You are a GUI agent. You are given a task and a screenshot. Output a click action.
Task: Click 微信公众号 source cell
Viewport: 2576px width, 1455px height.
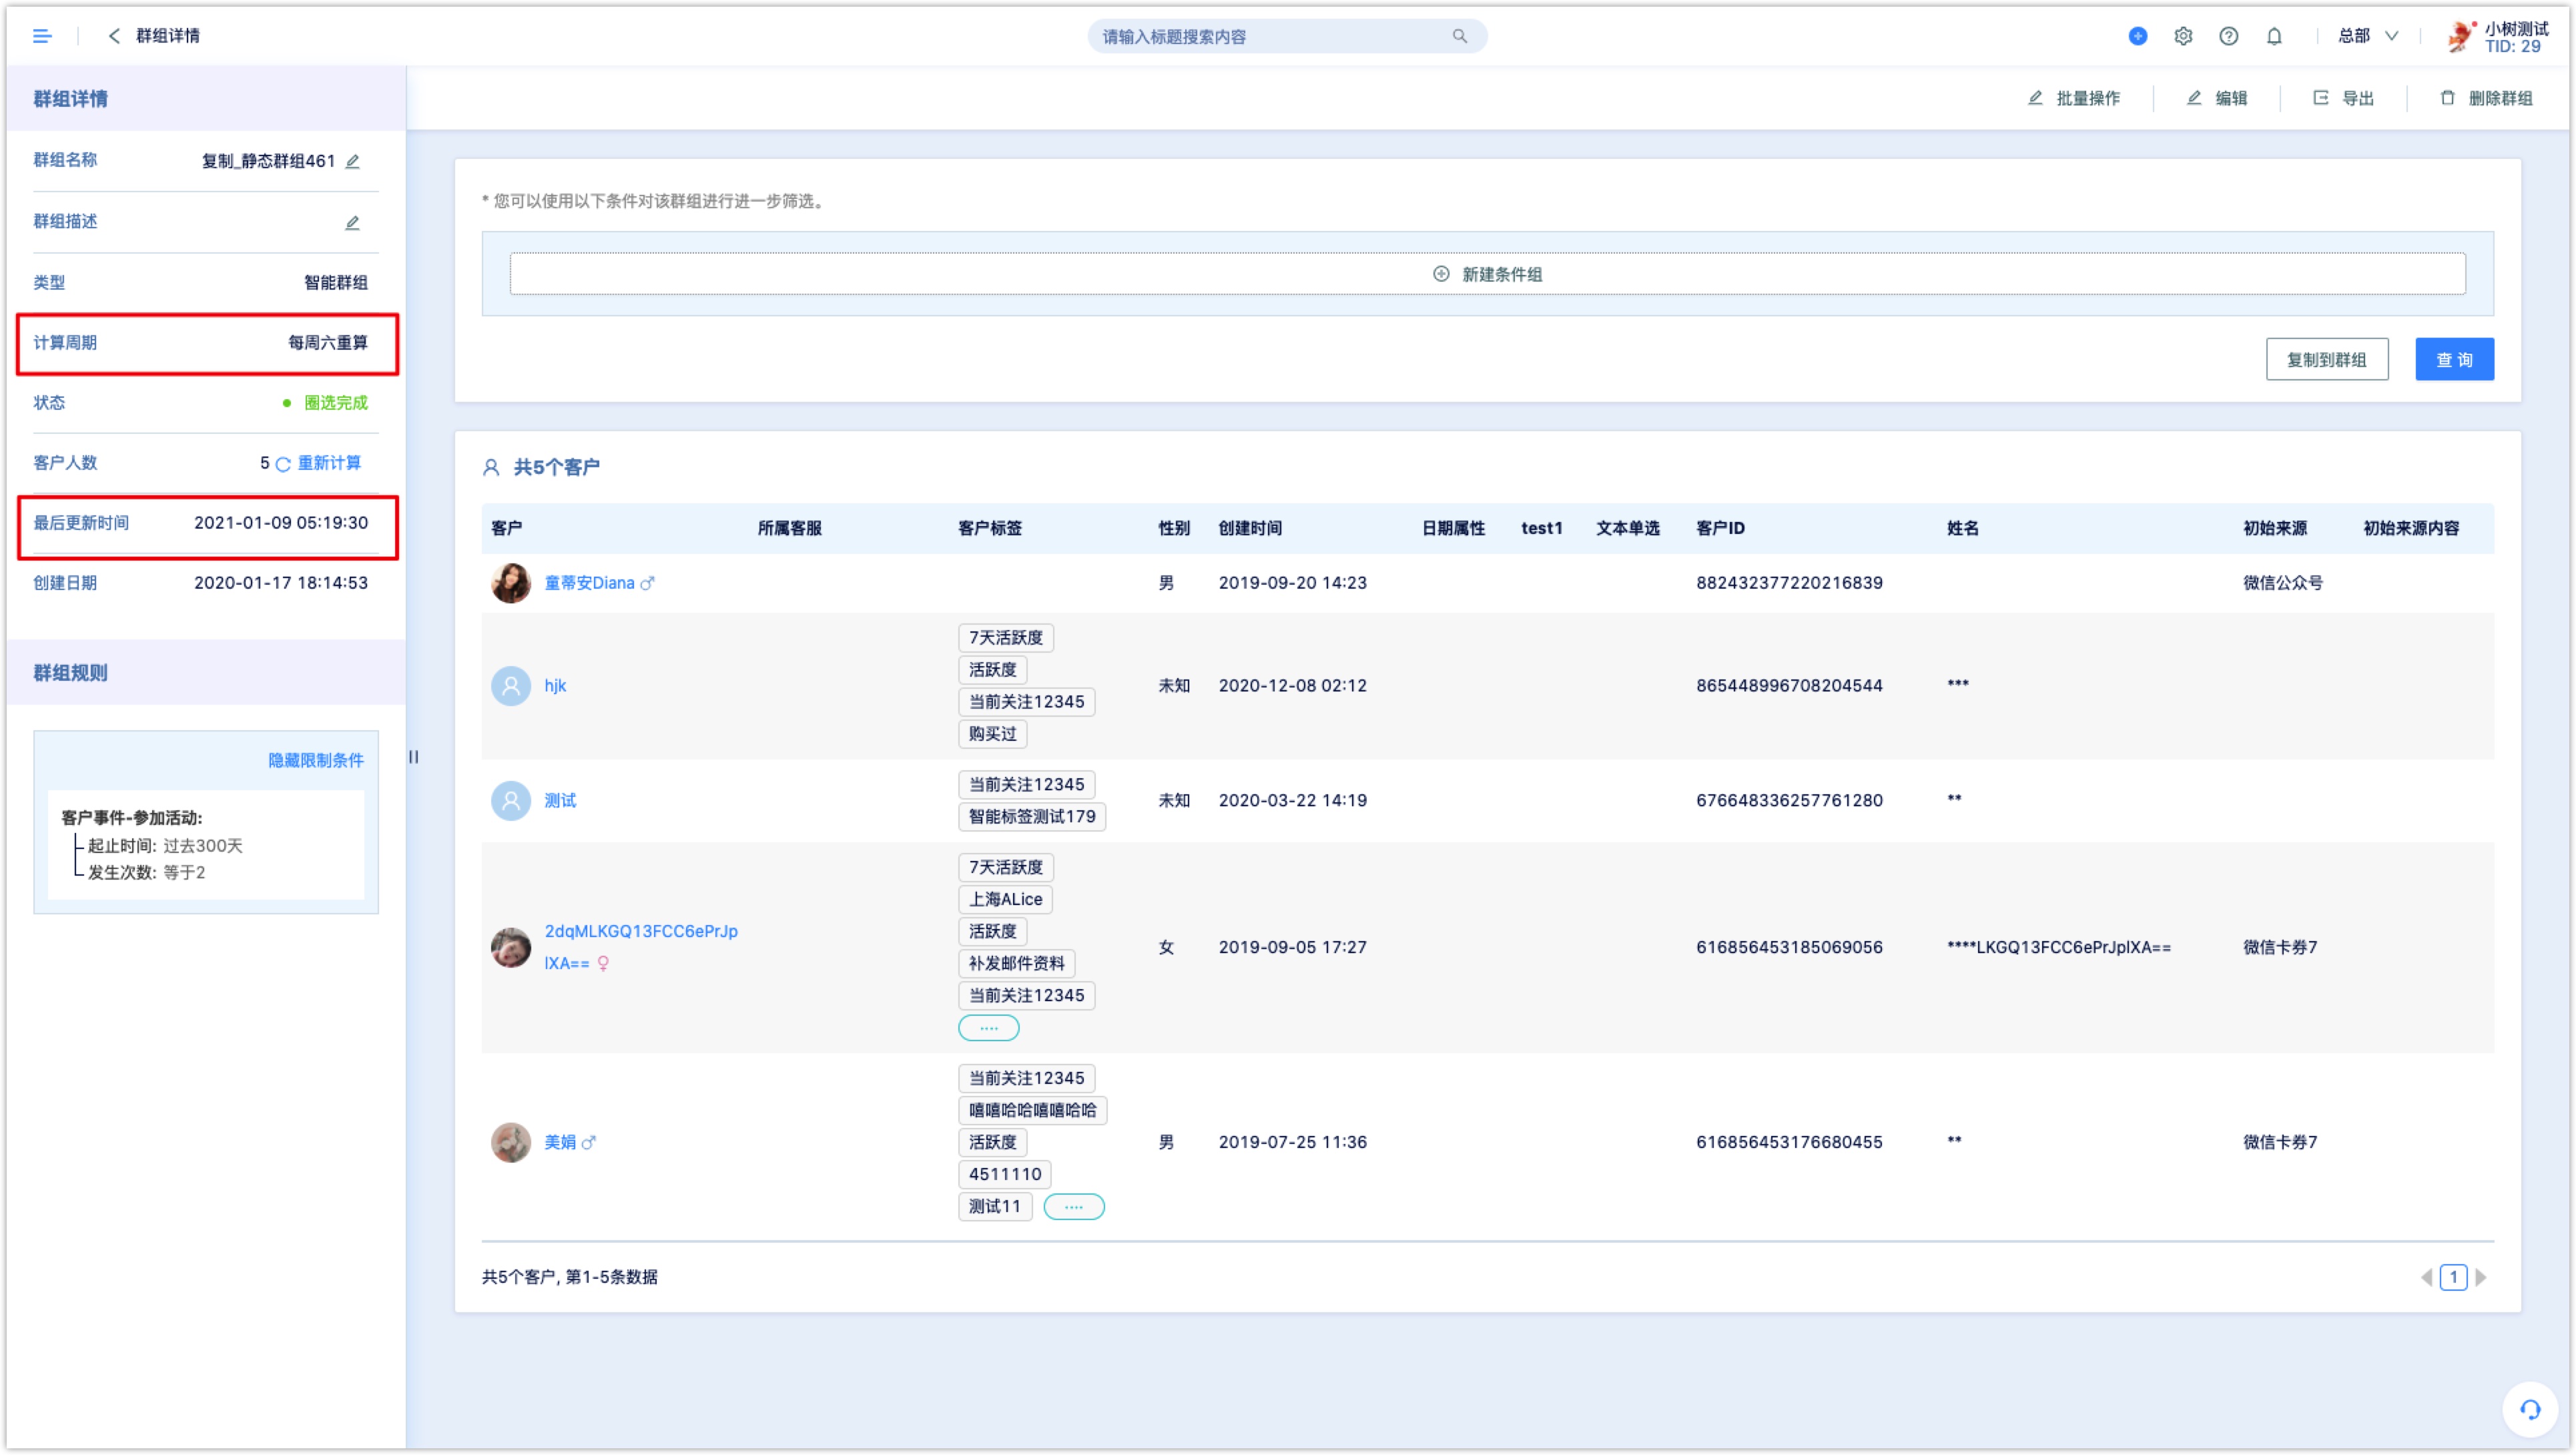coord(2282,583)
